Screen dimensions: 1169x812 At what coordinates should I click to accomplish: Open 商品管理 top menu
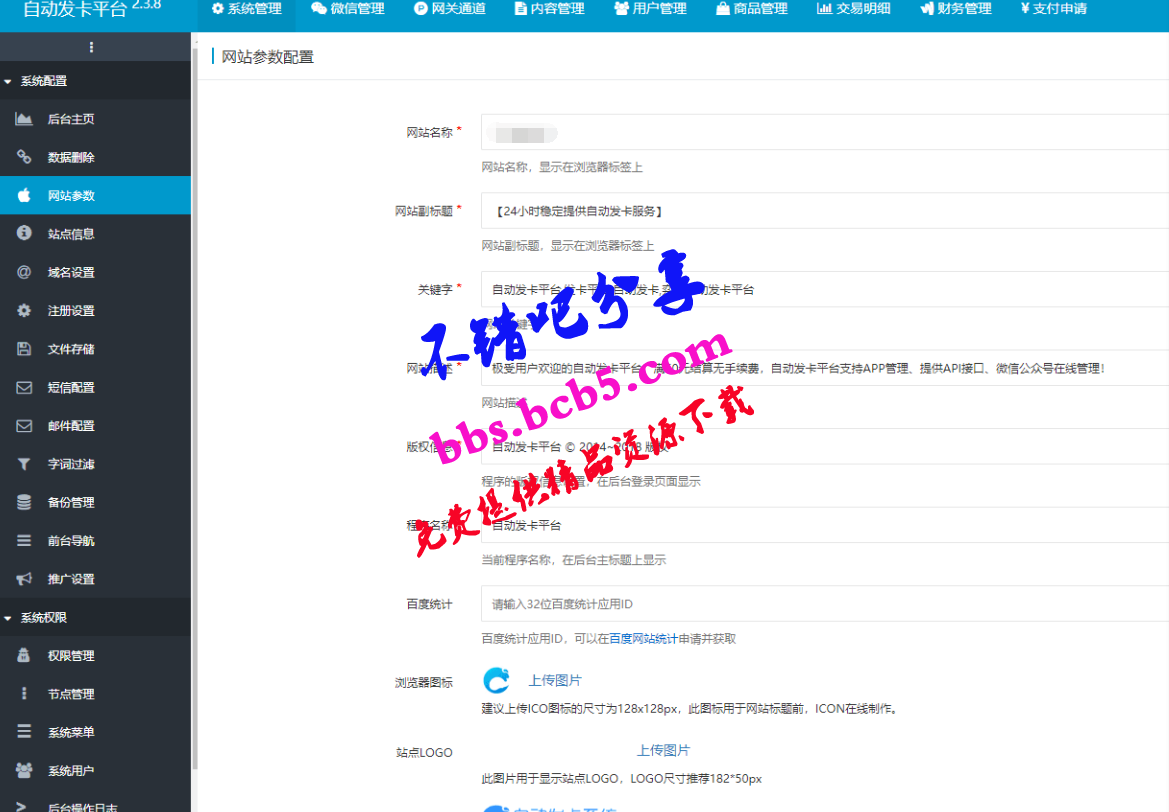[x=751, y=9]
